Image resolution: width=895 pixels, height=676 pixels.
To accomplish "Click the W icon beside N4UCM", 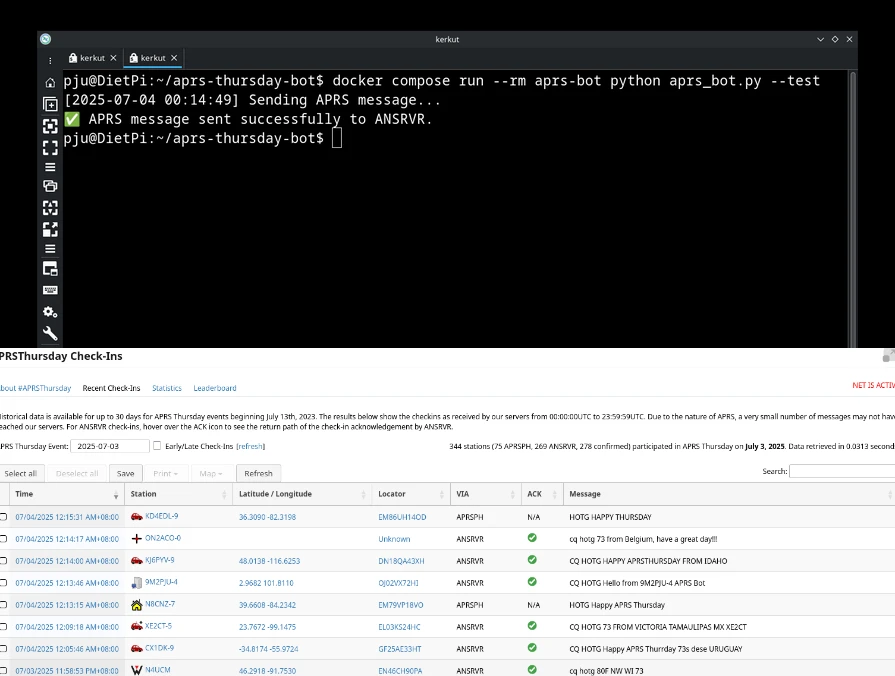I will 136,670.
